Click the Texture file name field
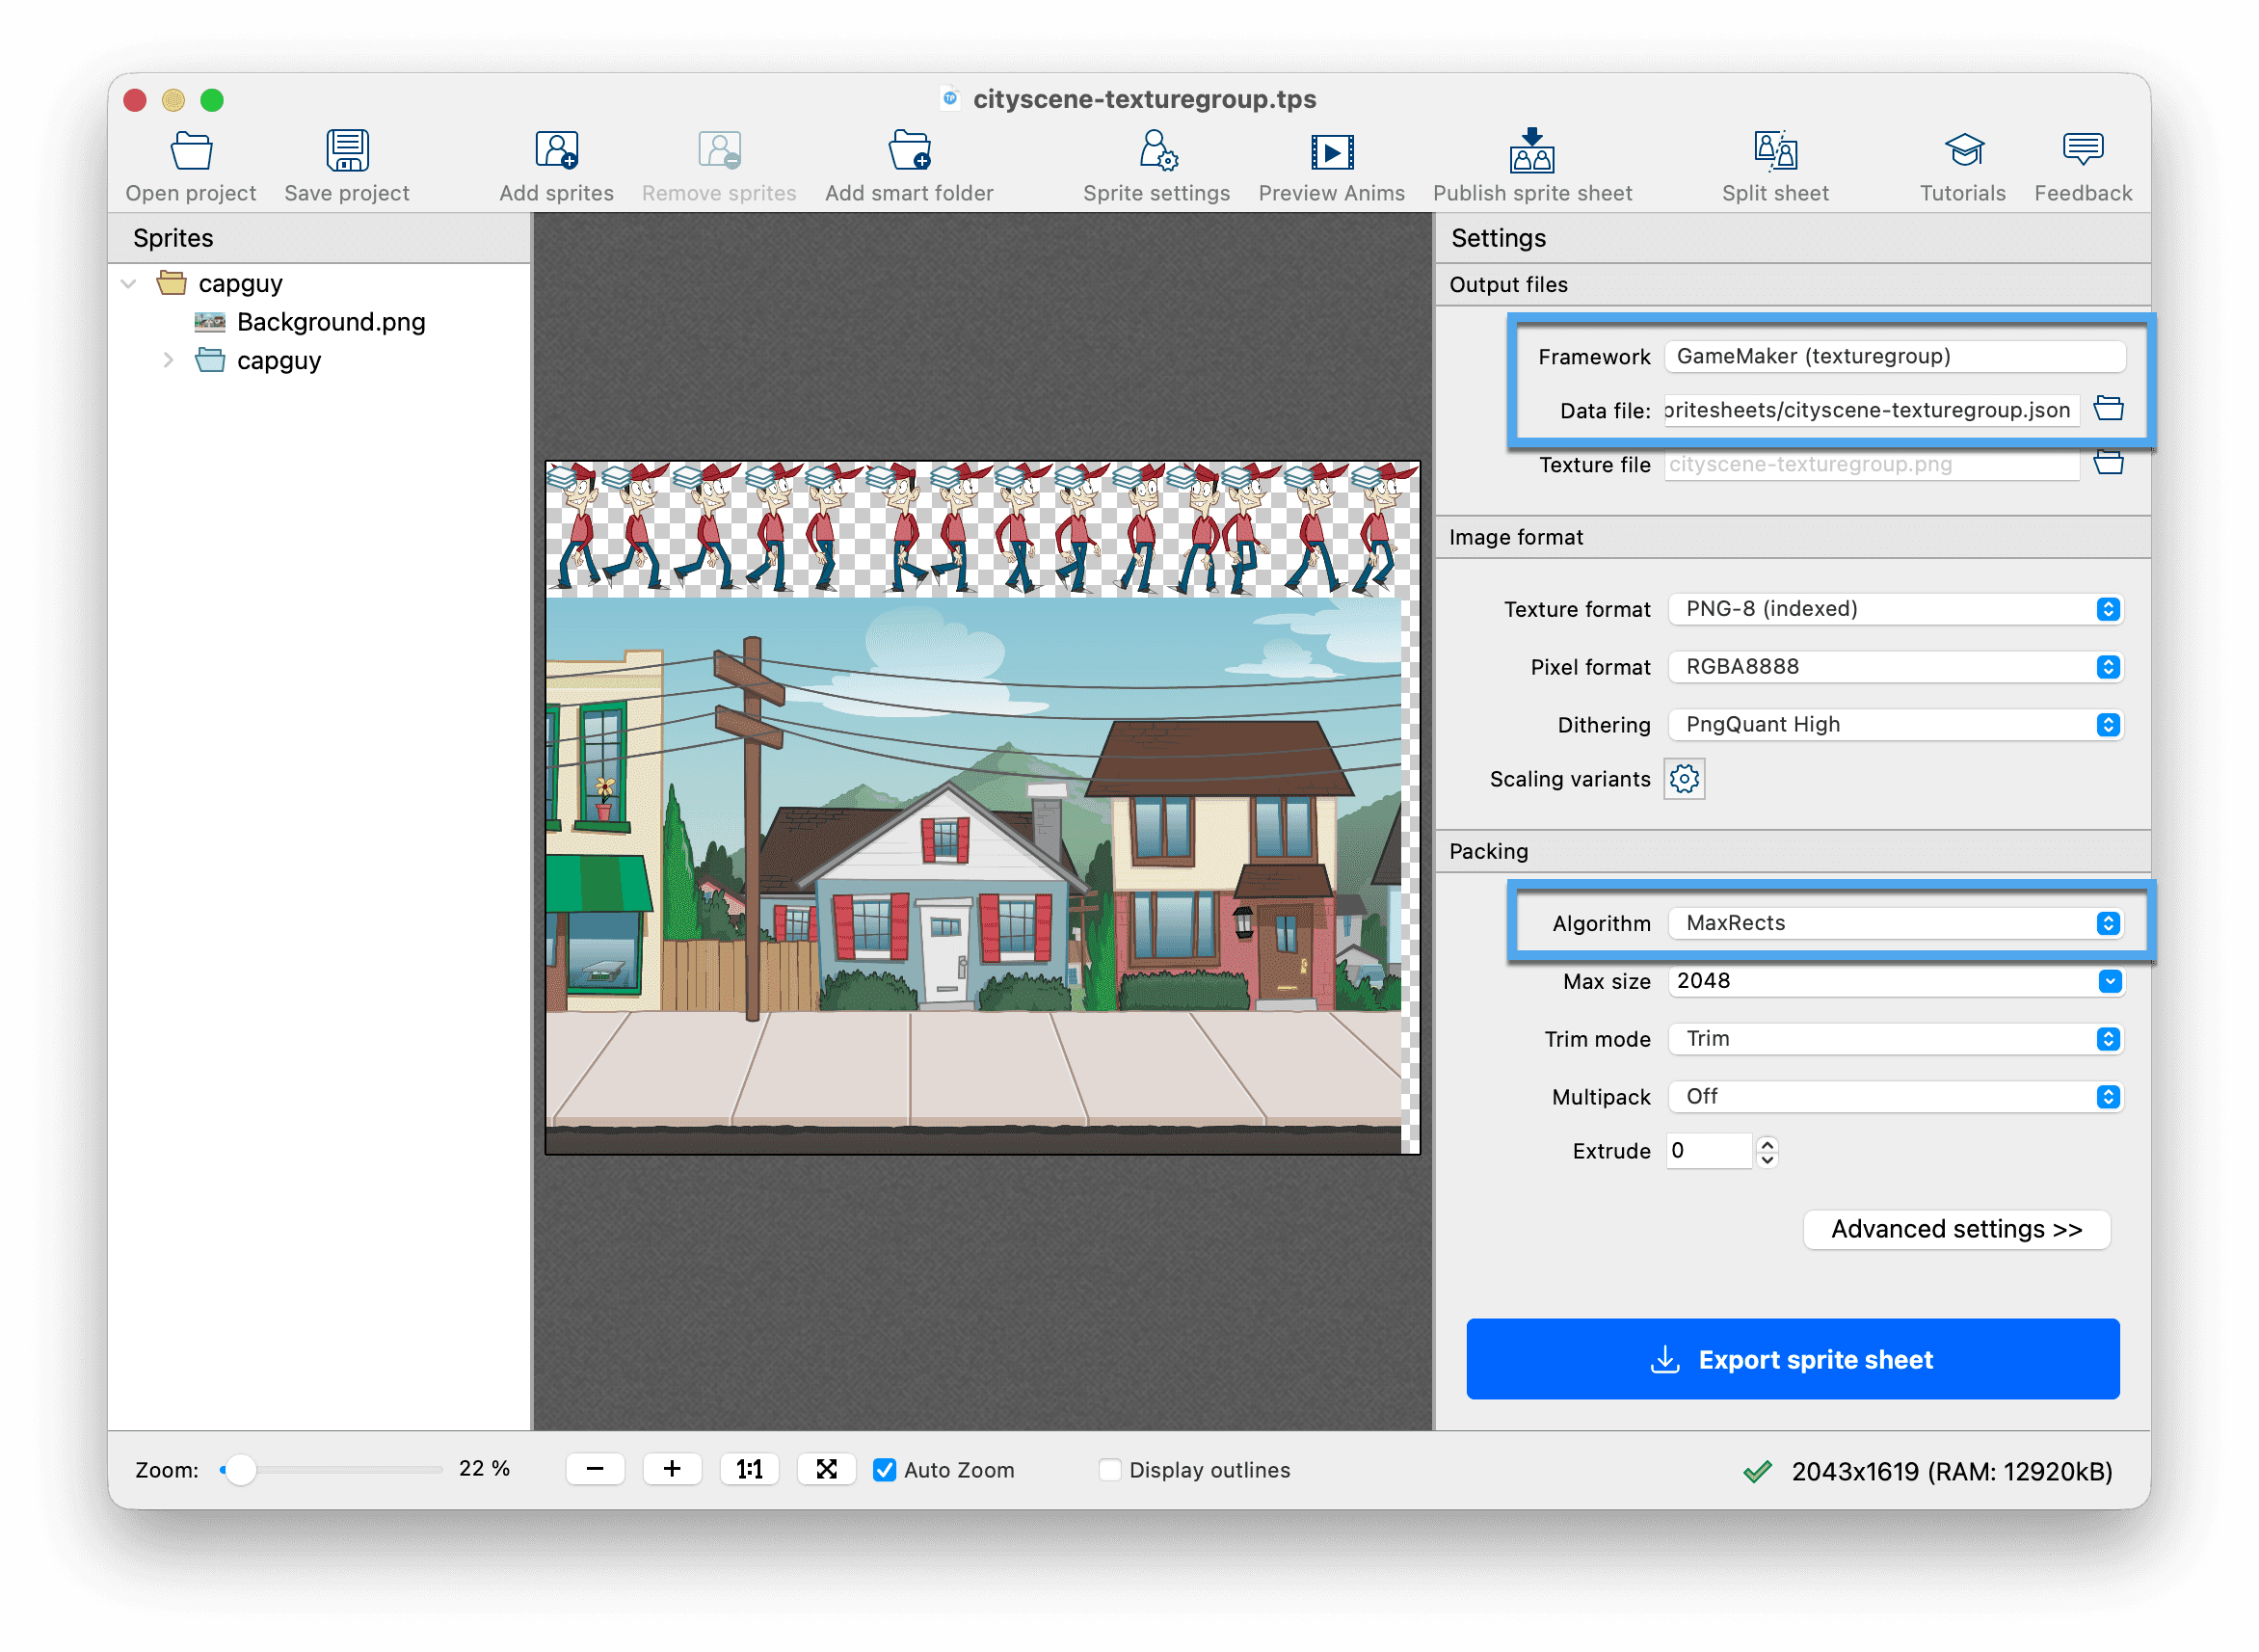This screenshot has height=1652, width=2259. pos(1871,464)
